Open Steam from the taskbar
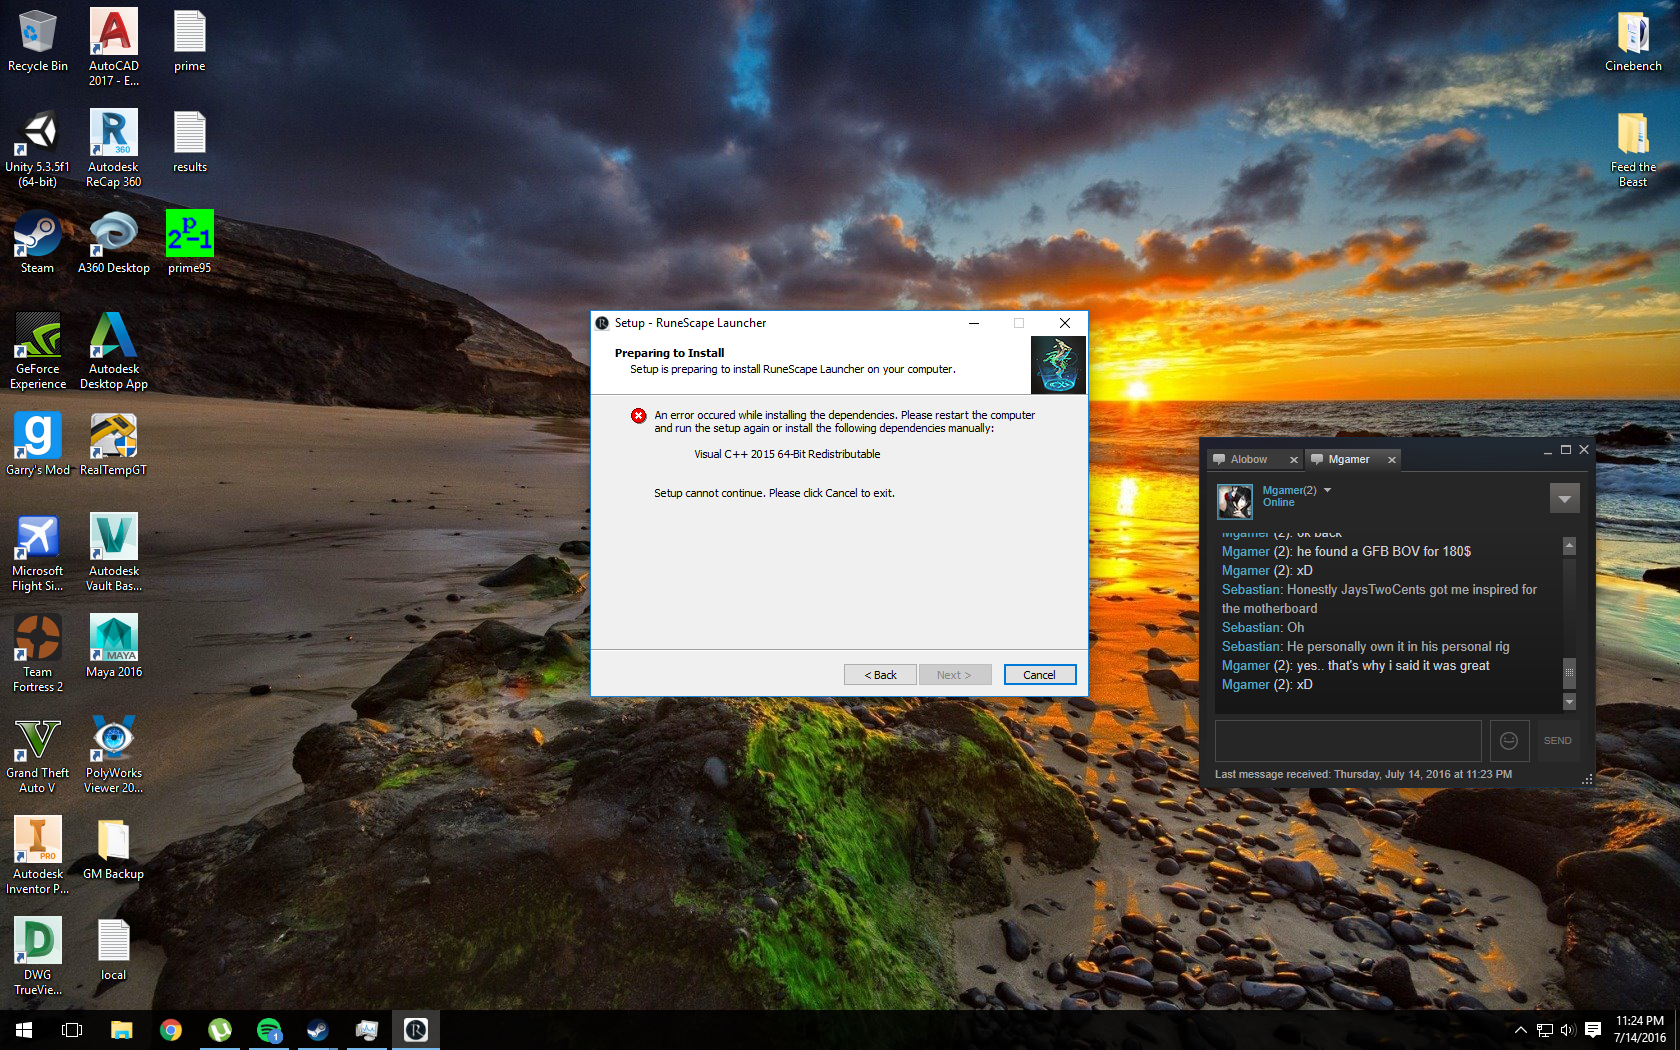The image size is (1680, 1050). (318, 1030)
